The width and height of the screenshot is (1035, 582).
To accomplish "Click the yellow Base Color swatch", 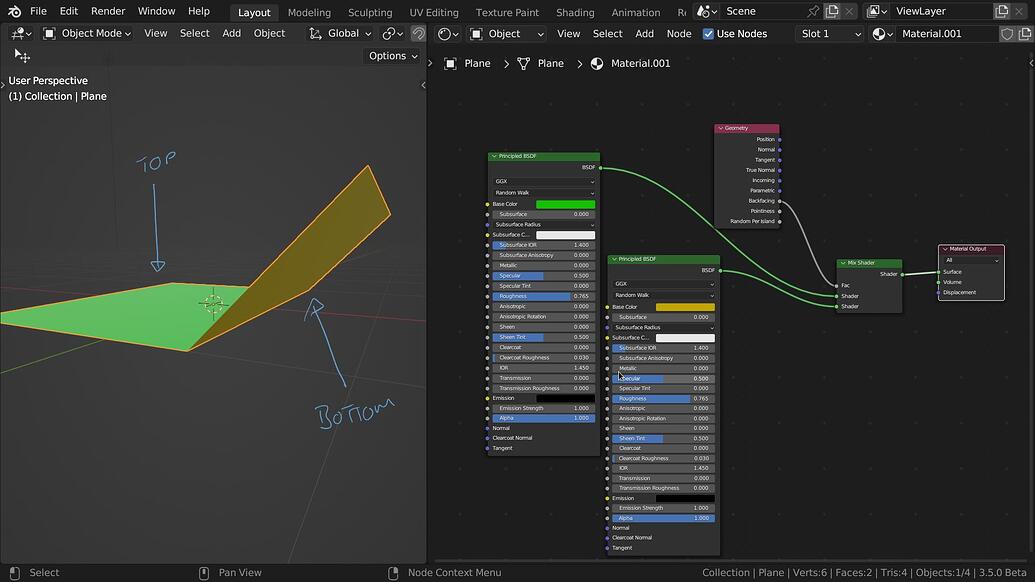I will [x=685, y=307].
